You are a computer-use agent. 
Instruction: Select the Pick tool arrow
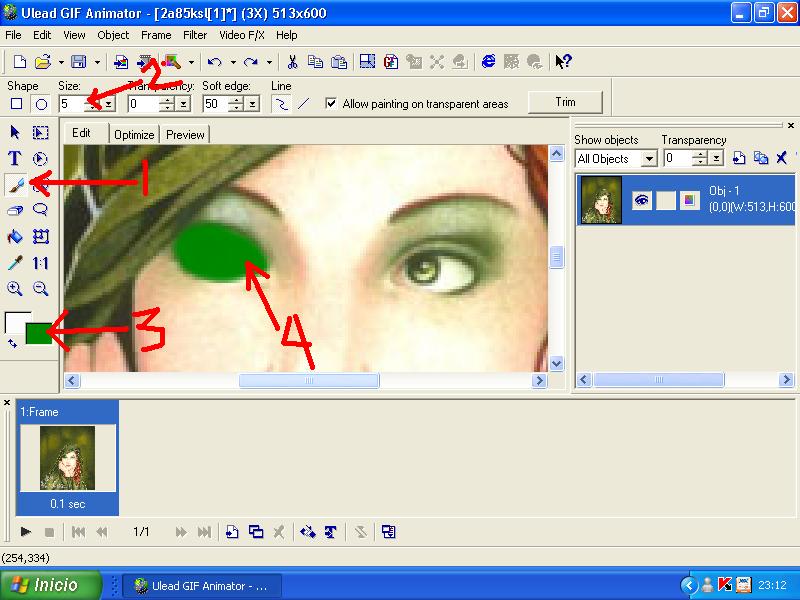pos(15,133)
